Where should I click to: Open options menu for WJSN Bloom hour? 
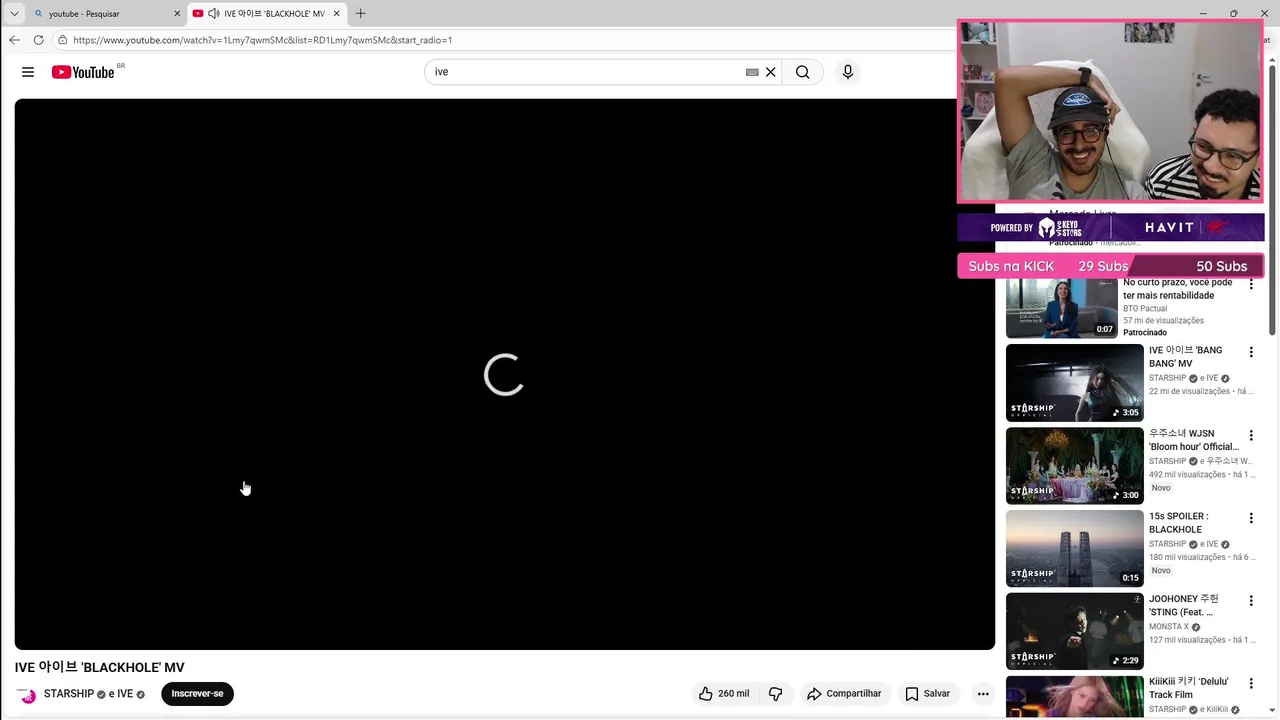point(1250,435)
